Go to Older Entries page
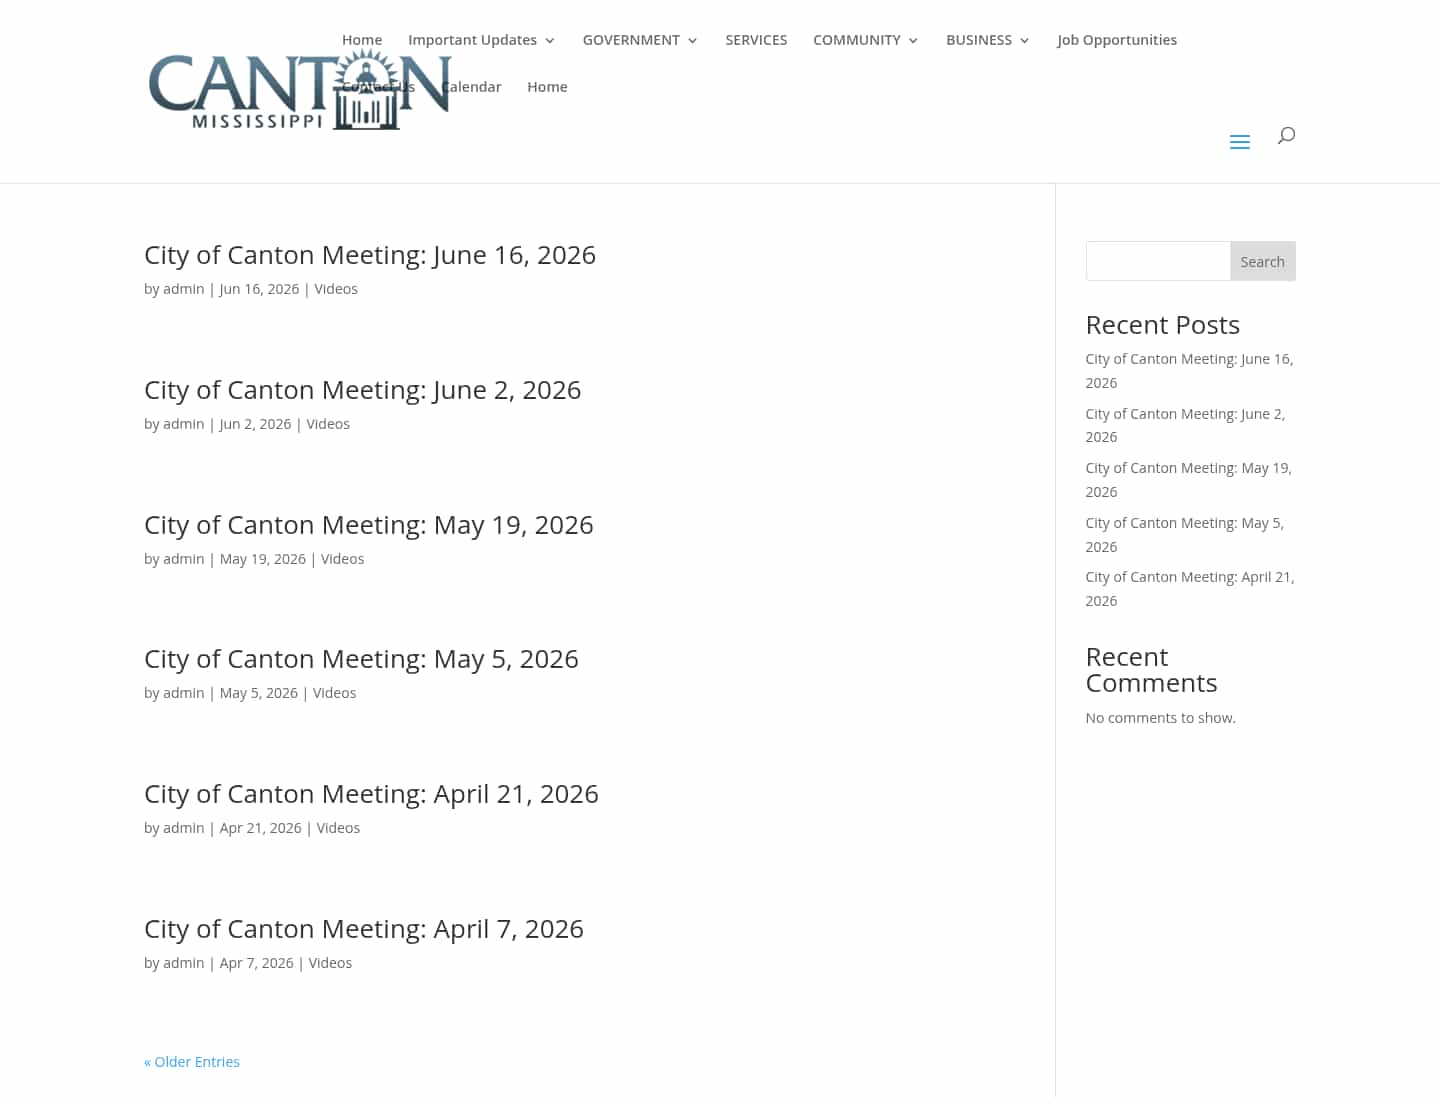This screenshot has height=1097, width=1440. 192,1062
